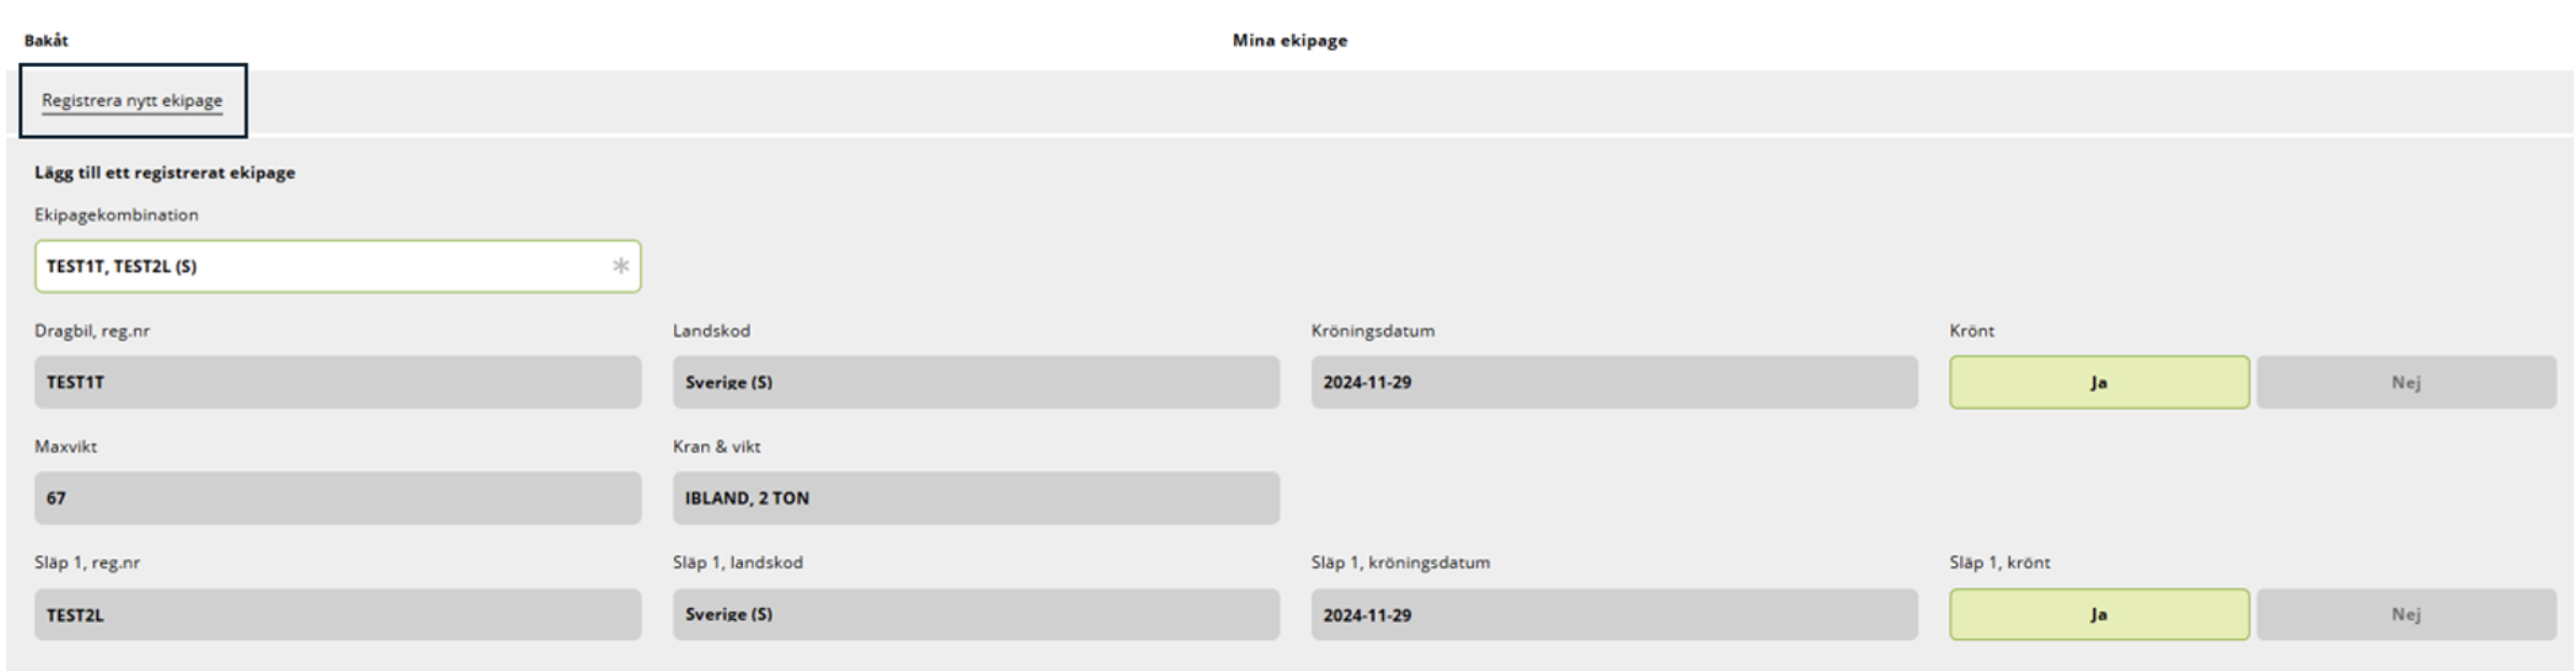Screen dimensions: 2576x671
Task: Set Krönt to Ja
Action: (x=2098, y=382)
